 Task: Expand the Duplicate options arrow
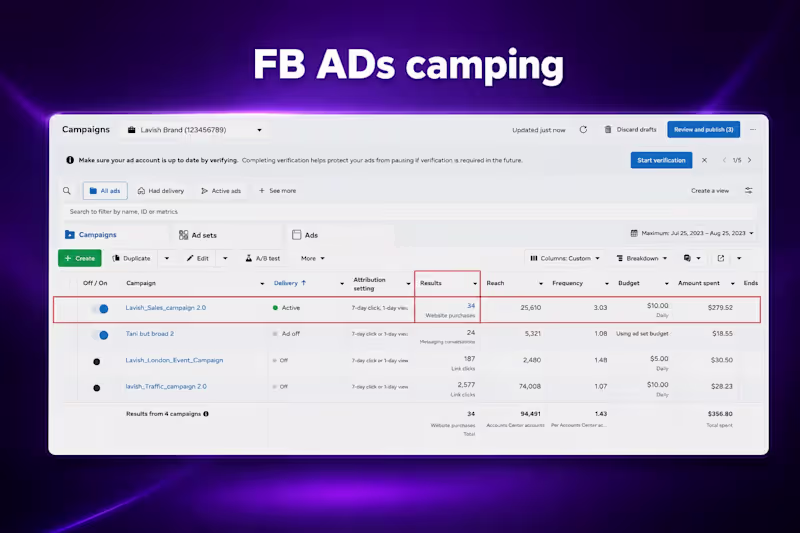coord(167,258)
